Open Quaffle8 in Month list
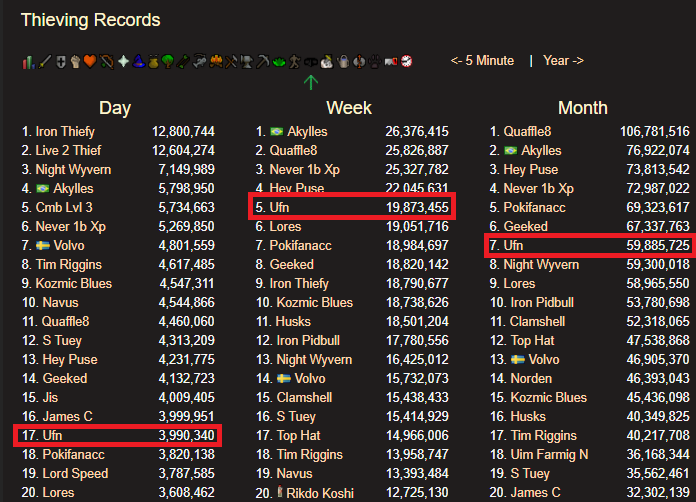 coord(527,131)
